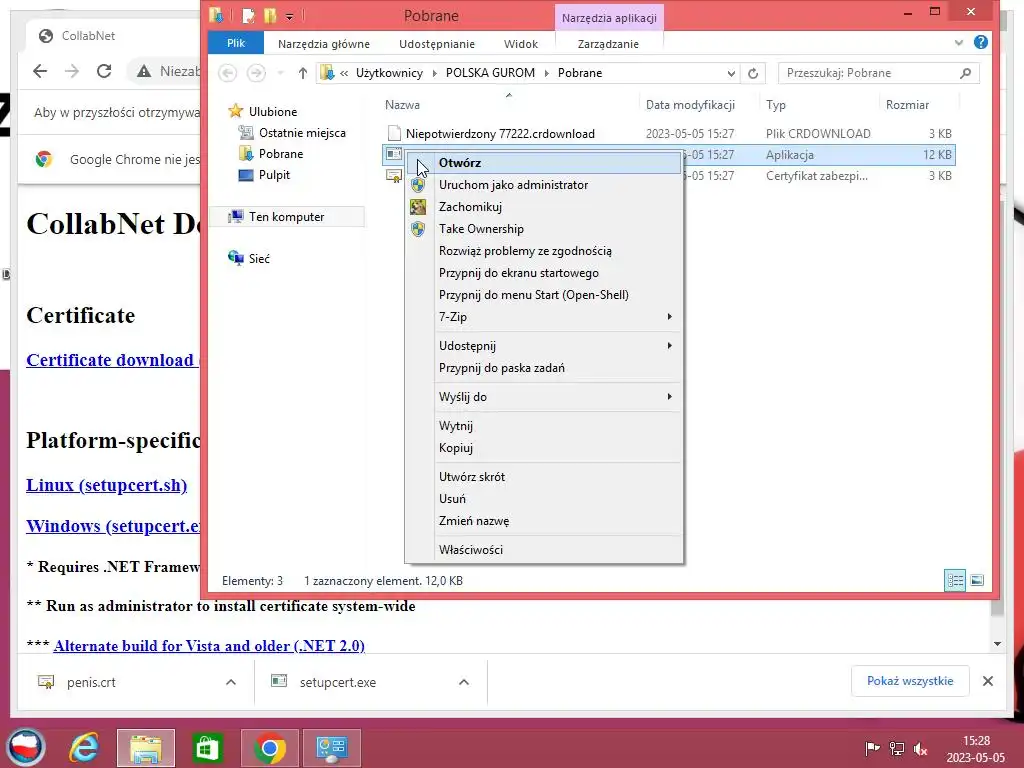Image resolution: width=1024 pixels, height=768 pixels.
Task: Close Chrome downloads bar with X
Action: tap(988, 681)
